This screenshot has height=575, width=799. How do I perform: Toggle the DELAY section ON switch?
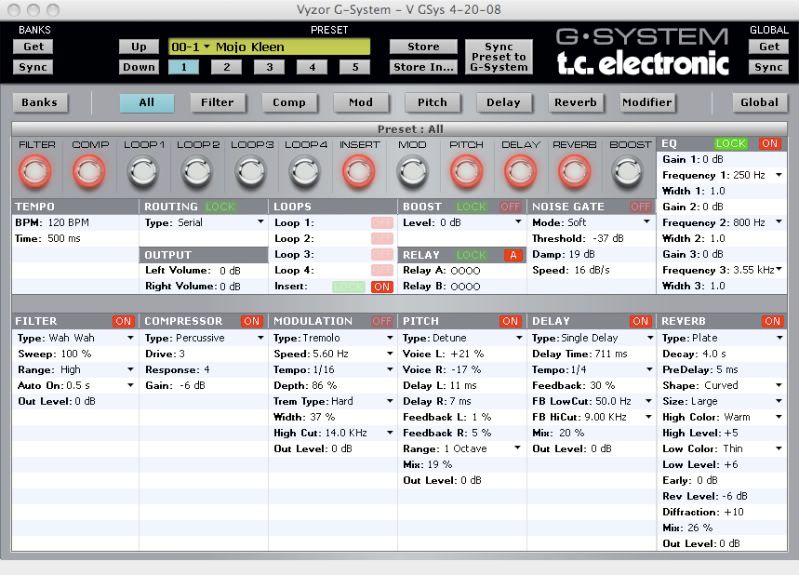pyautogui.click(x=641, y=321)
